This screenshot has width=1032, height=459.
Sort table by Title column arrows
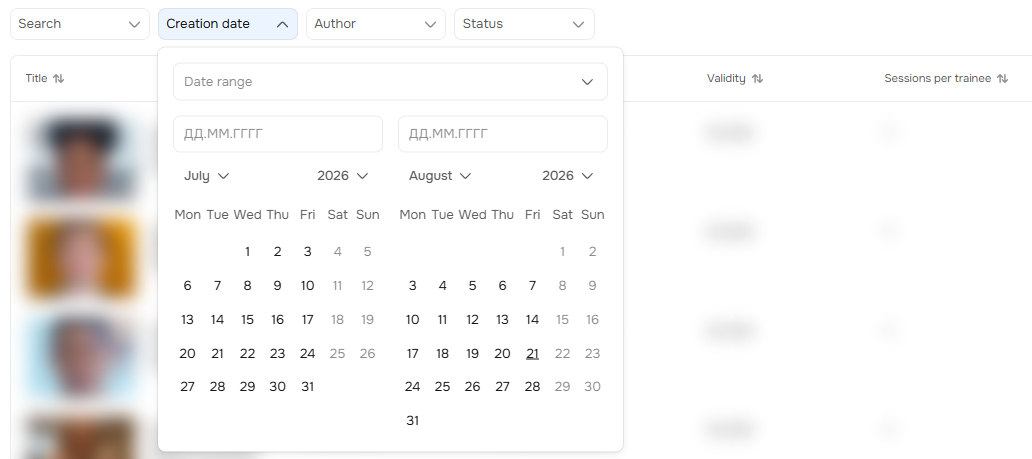click(59, 78)
